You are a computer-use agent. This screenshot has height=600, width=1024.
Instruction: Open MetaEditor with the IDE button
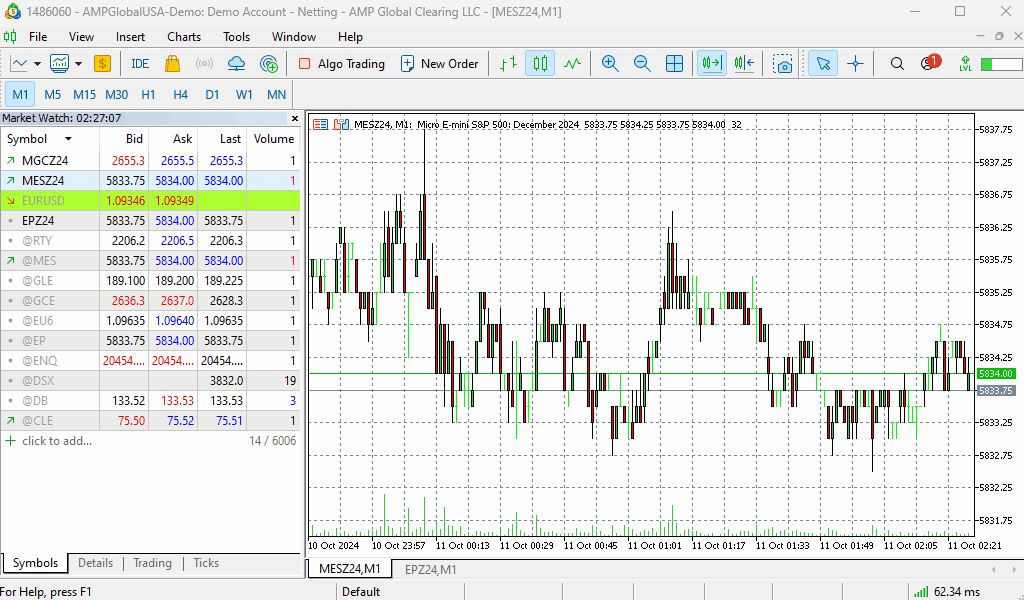[140, 64]
